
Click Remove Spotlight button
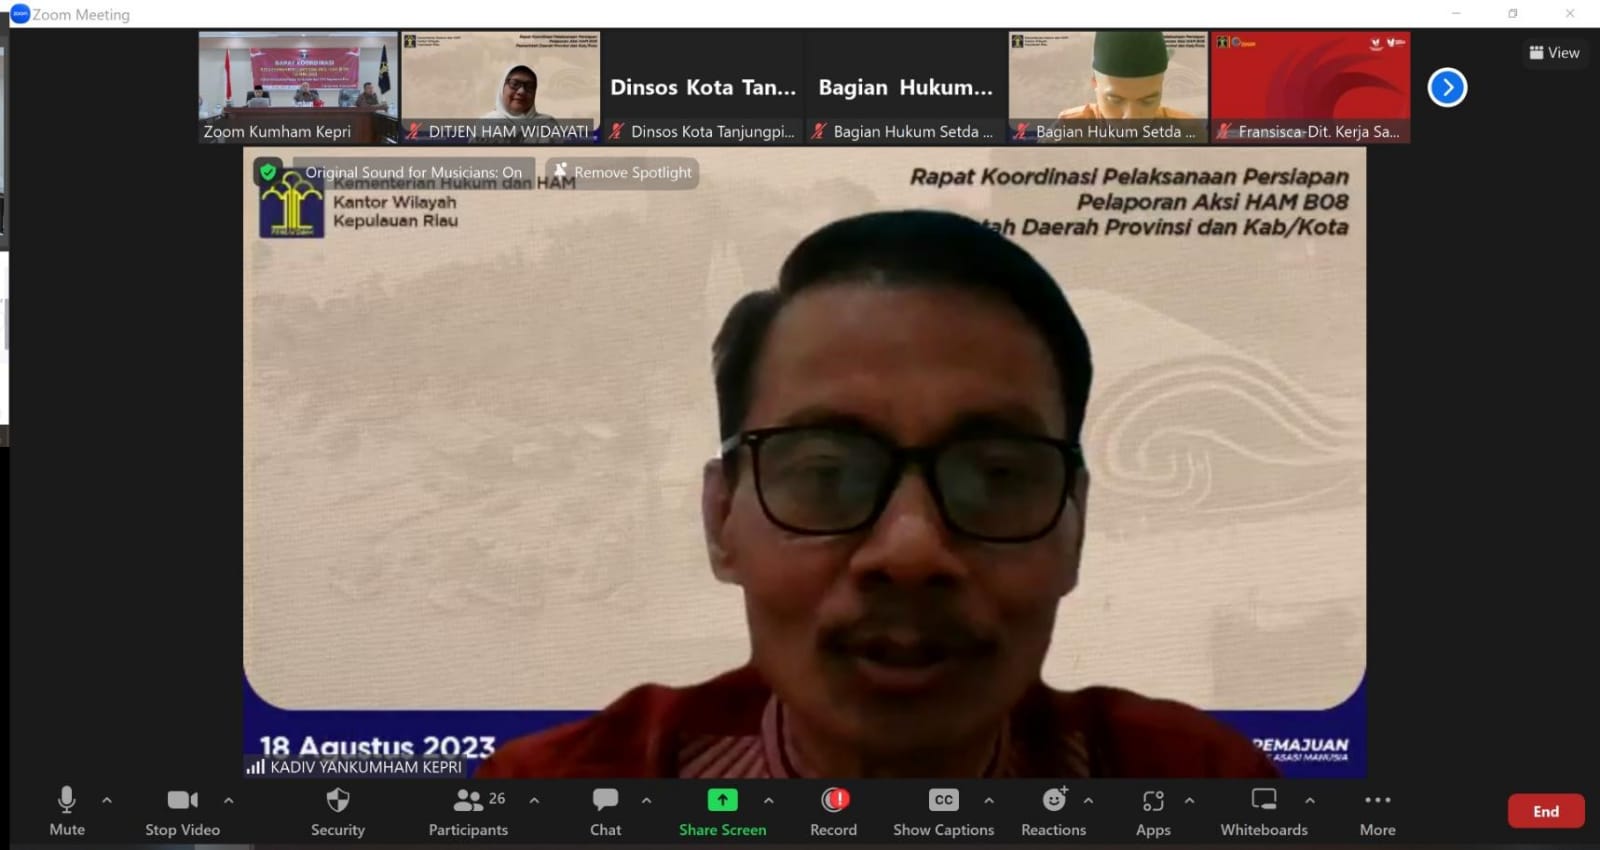(x=622, y=172)
